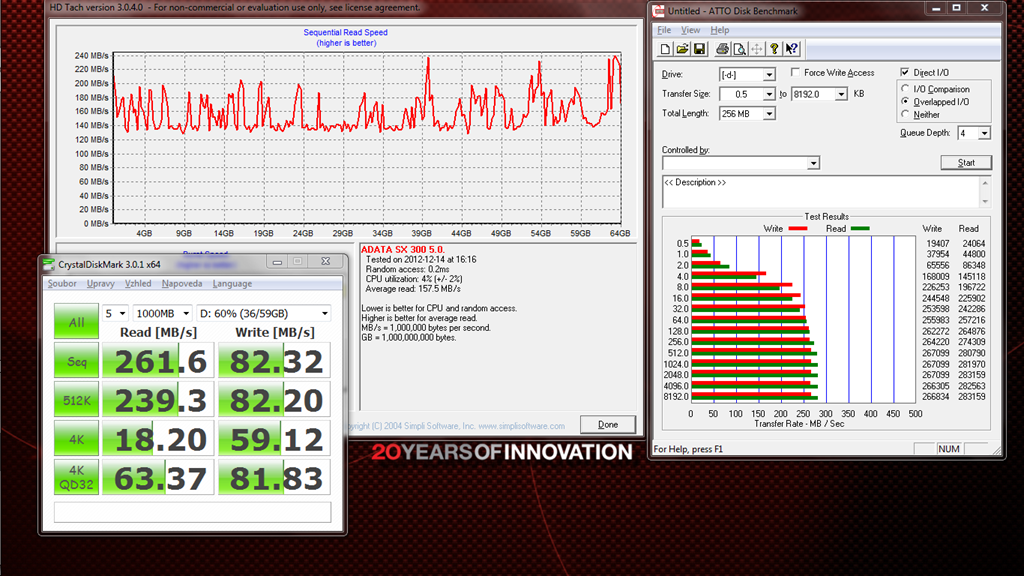Image resolution: width=1024 pixels, height=576 pixels.
Task: Run the Seq test in CrystalDiskMark
Action: pos(76,360)
